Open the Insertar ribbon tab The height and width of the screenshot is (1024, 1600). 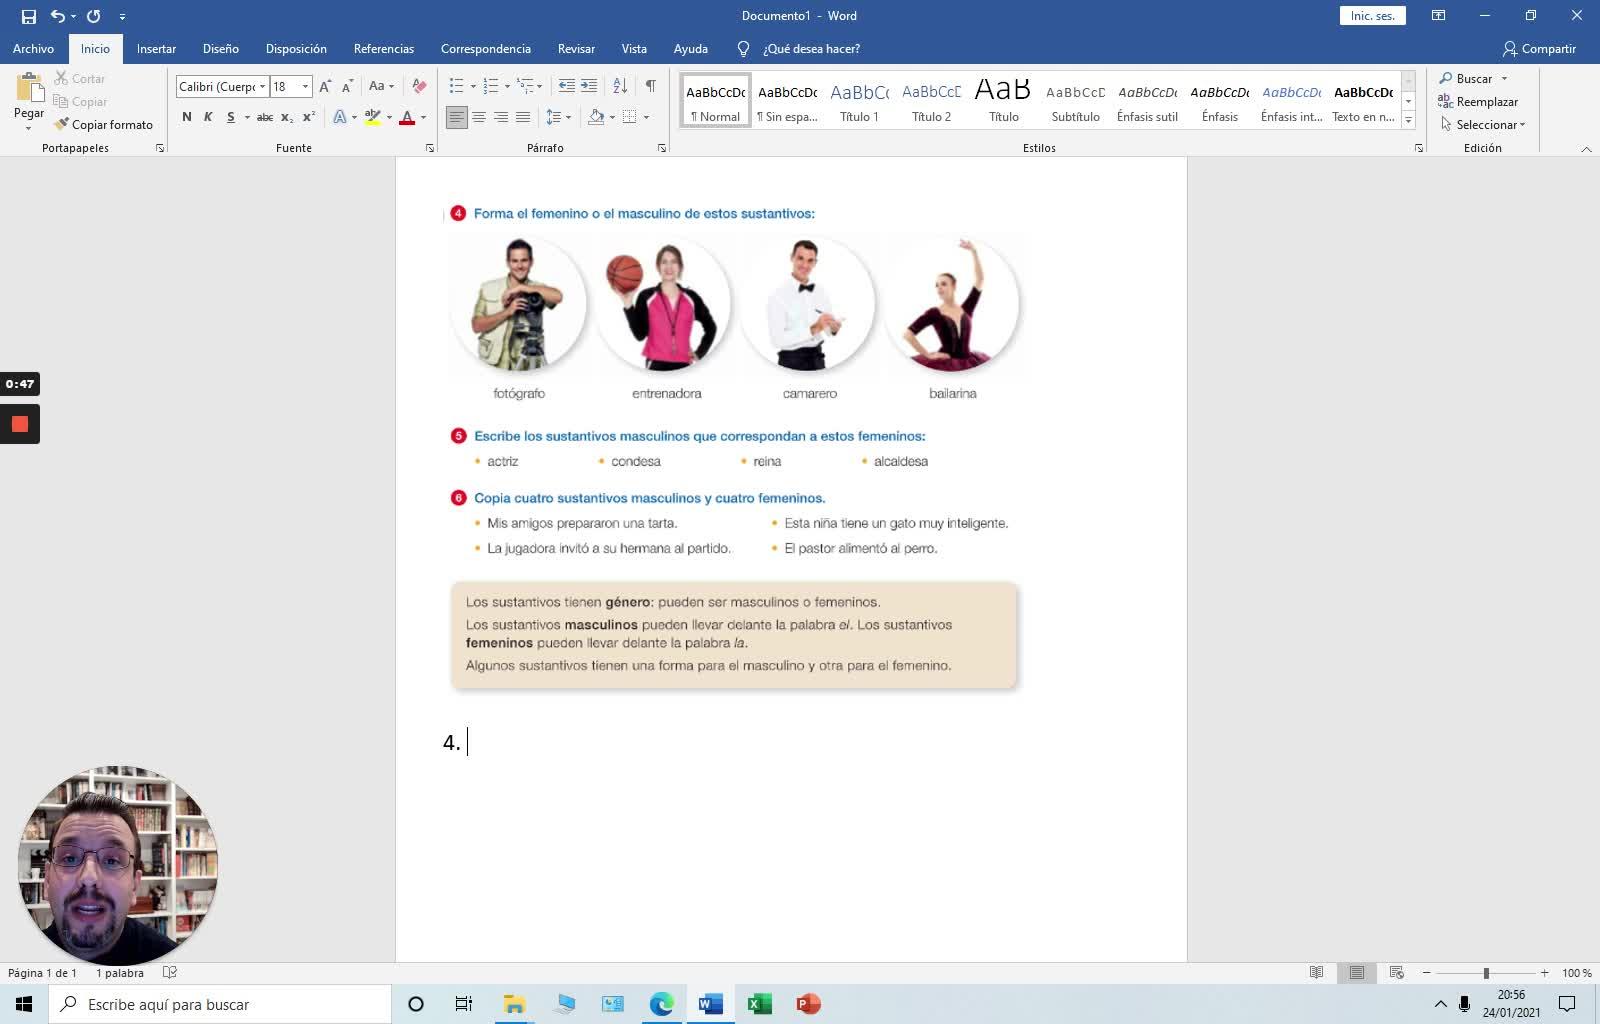[156, 48]
